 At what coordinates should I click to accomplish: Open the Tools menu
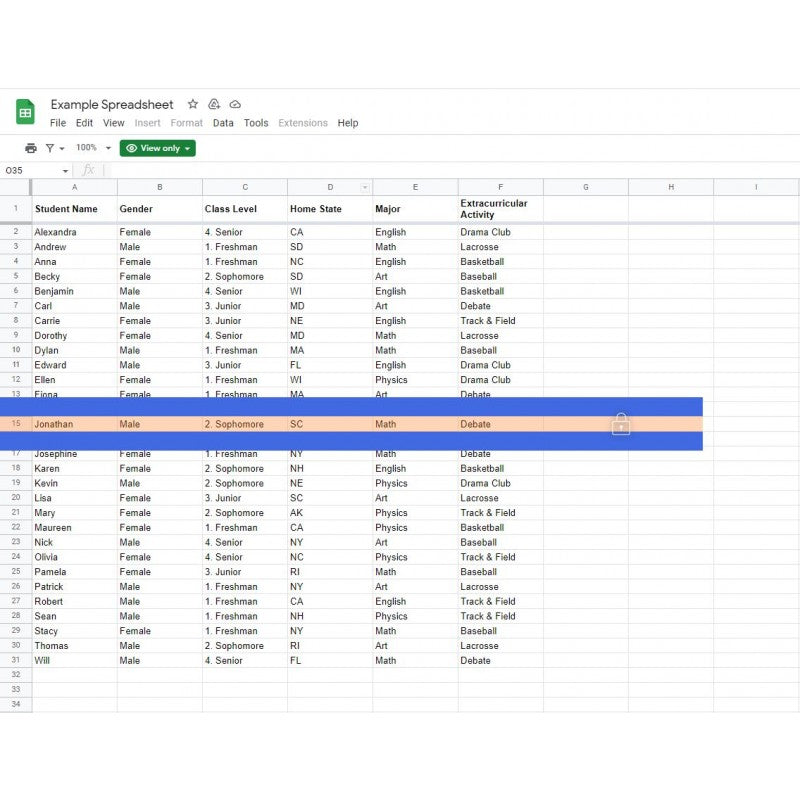click(x=256, y=123)
